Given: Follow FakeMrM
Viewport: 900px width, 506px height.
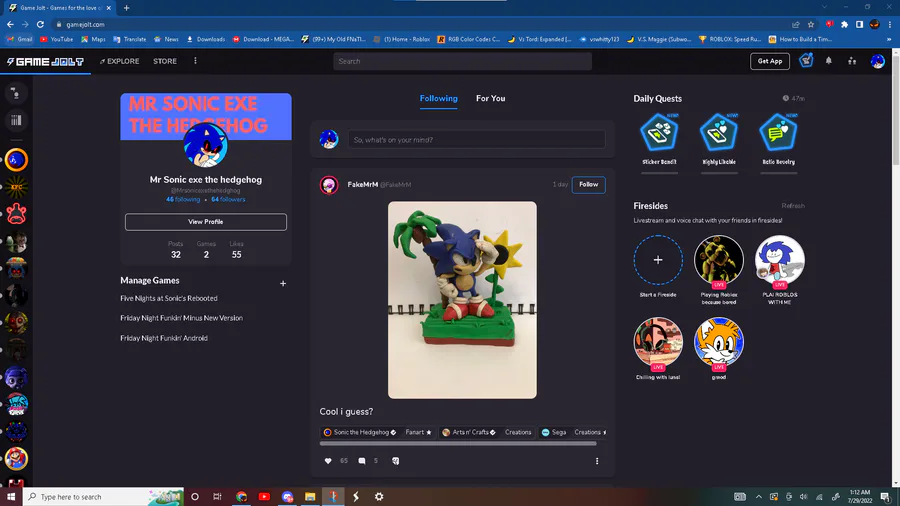Looking at the screenshot, I should tap(588, 185).
